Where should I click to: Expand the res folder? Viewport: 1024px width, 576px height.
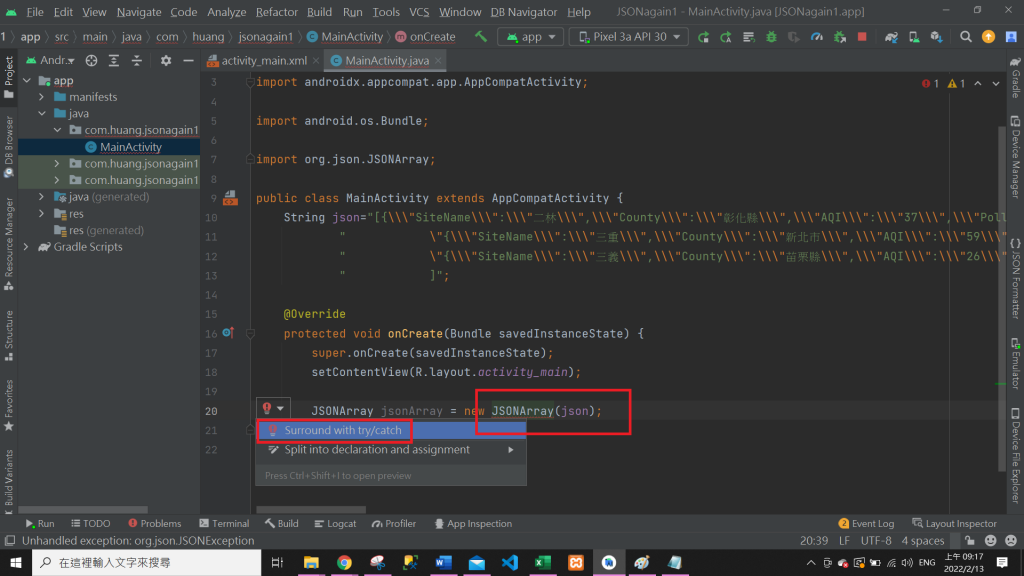(42, 214)
